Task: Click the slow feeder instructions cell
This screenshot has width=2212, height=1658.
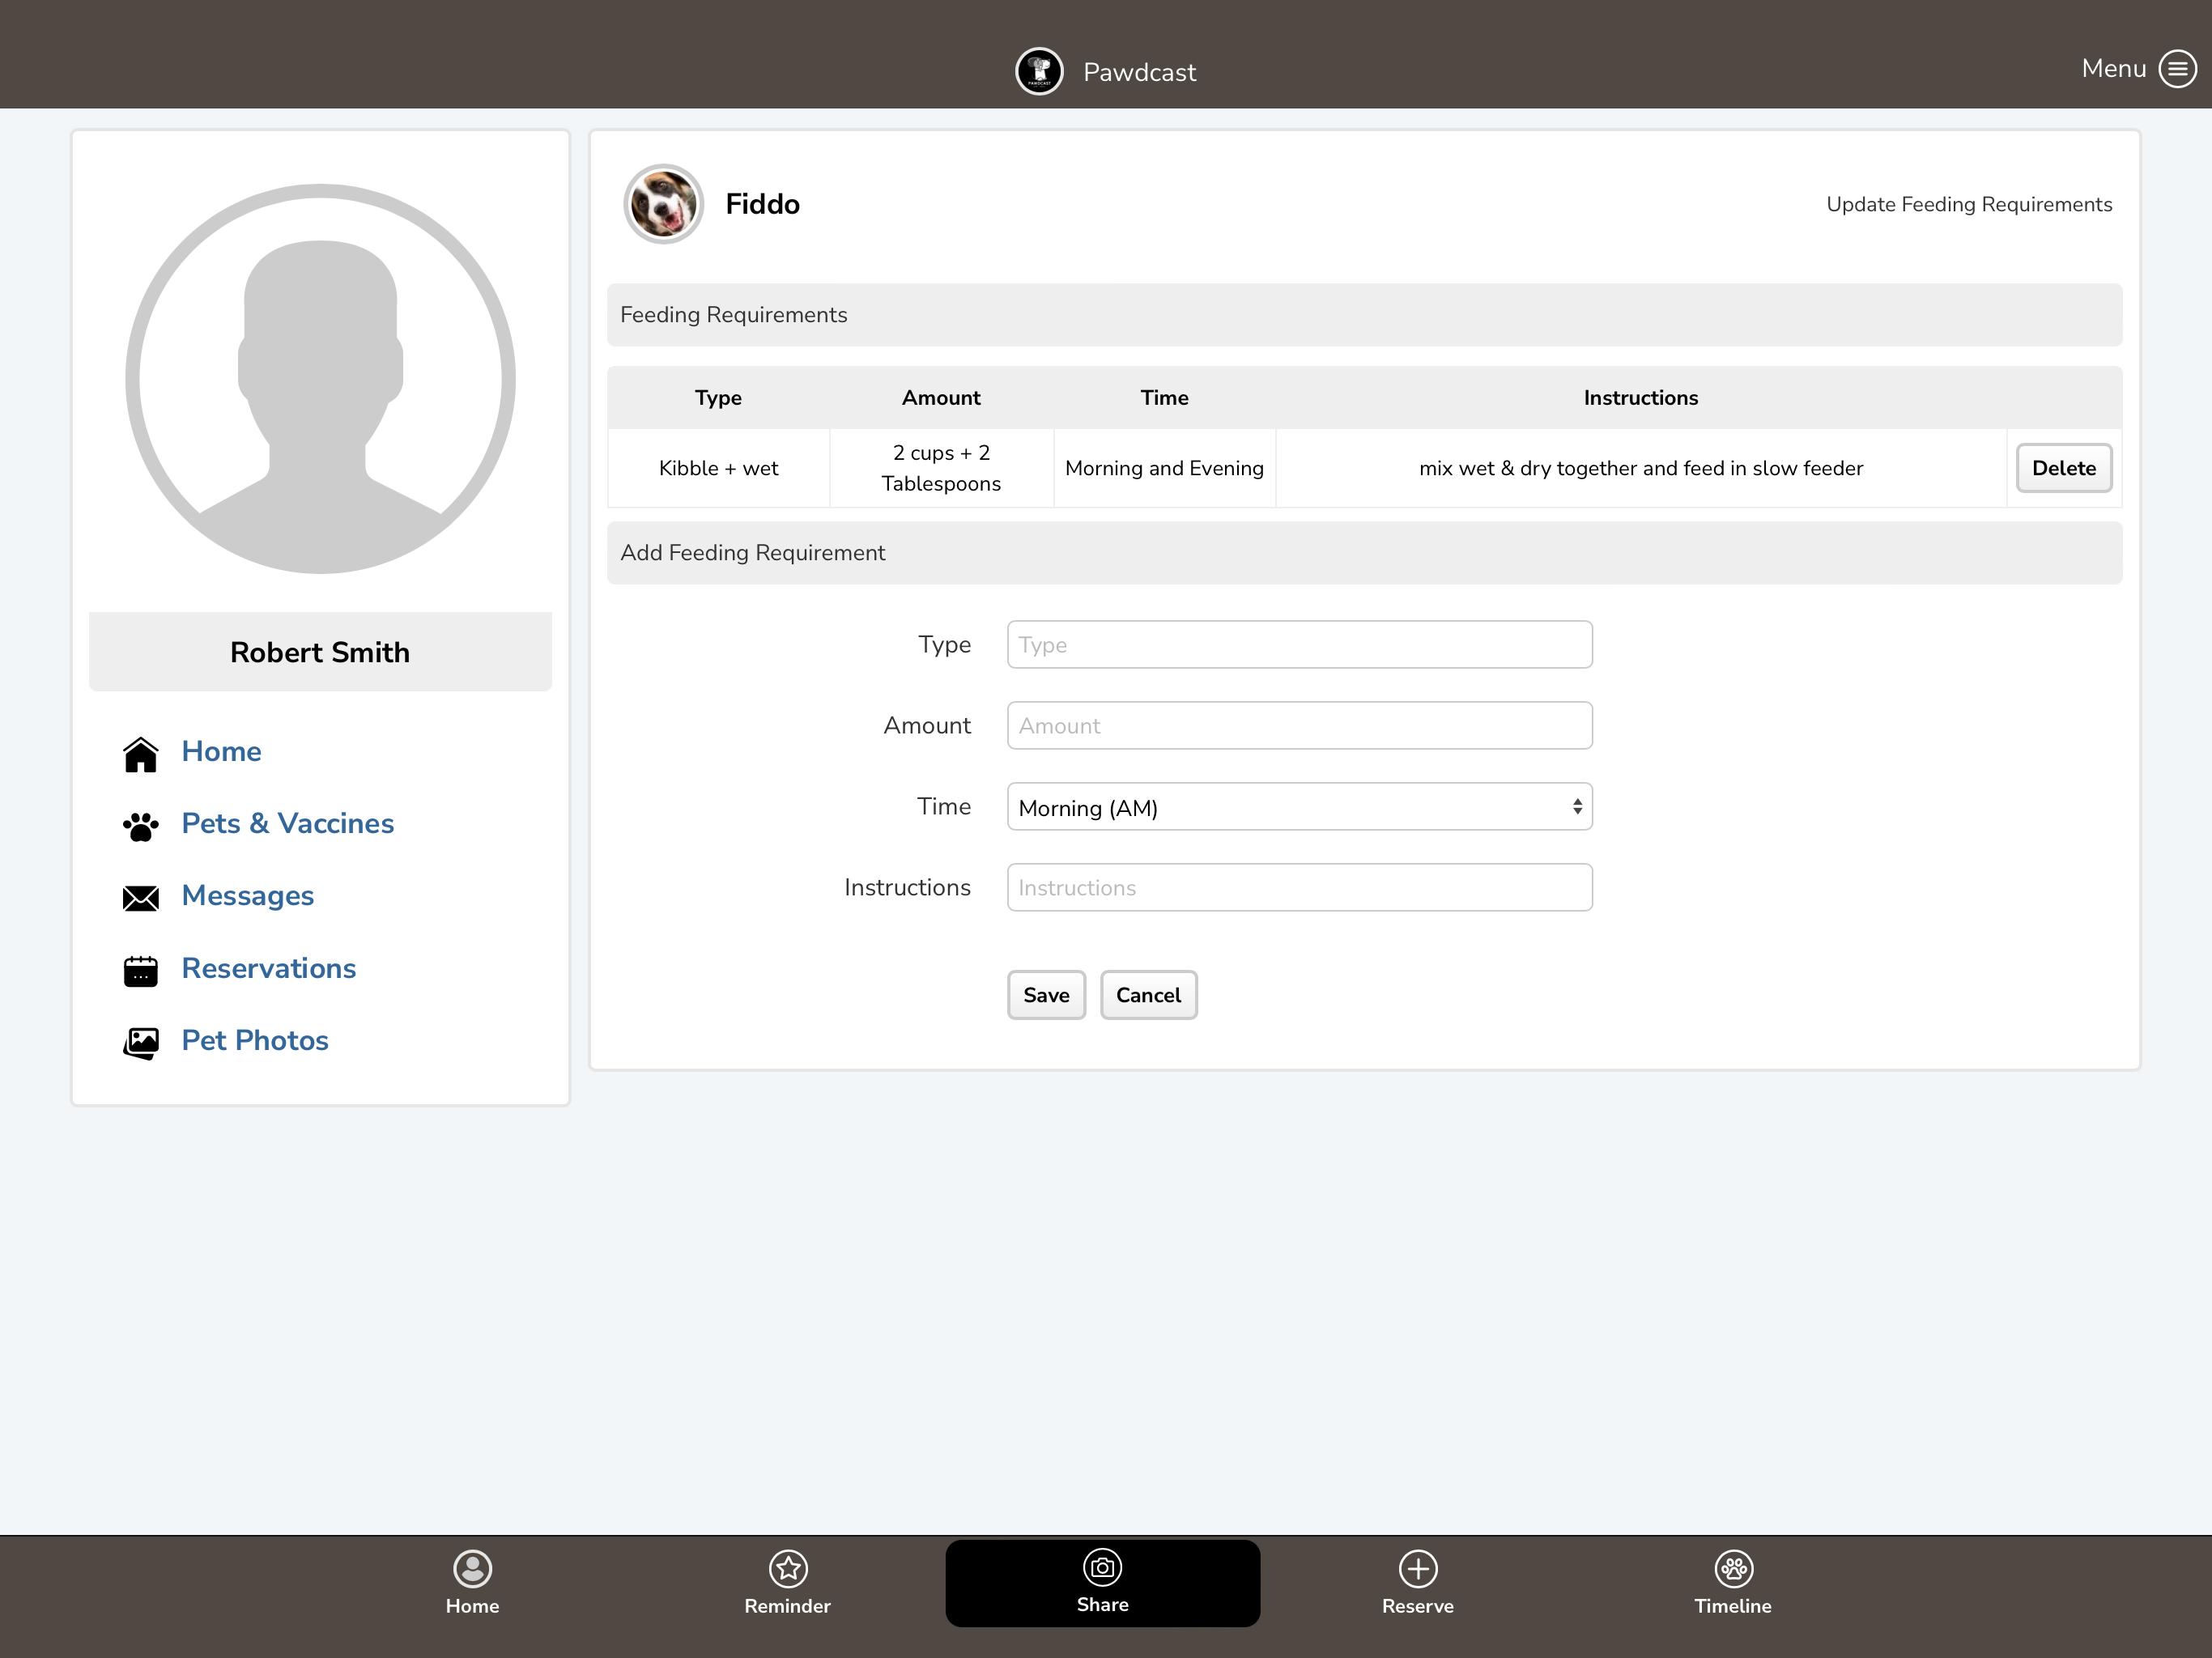Action: [1641, 468]
